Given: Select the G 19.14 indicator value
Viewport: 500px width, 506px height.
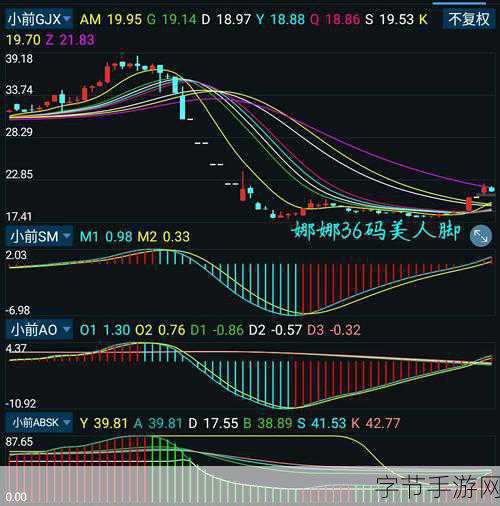Looking at the screenshot, I should point(171,19).
